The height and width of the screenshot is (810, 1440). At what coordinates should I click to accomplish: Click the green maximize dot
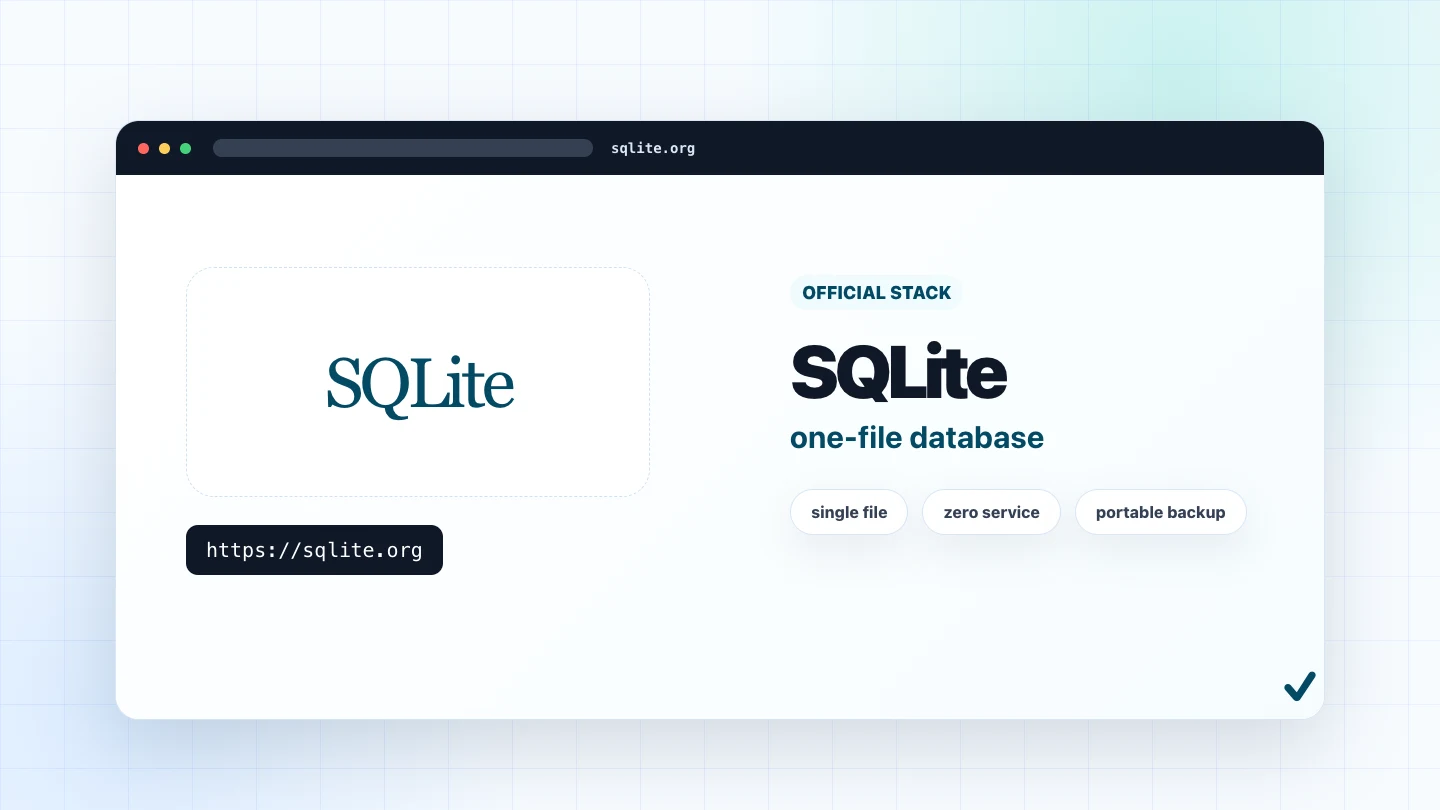pos(185,148)
